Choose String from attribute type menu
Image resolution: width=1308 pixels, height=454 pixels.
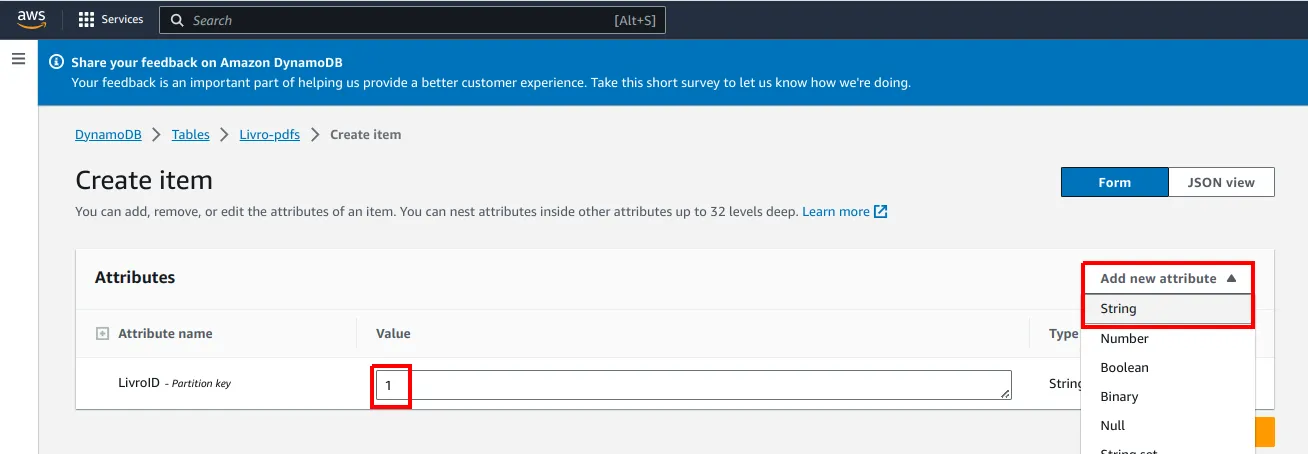coord(1168,309)
